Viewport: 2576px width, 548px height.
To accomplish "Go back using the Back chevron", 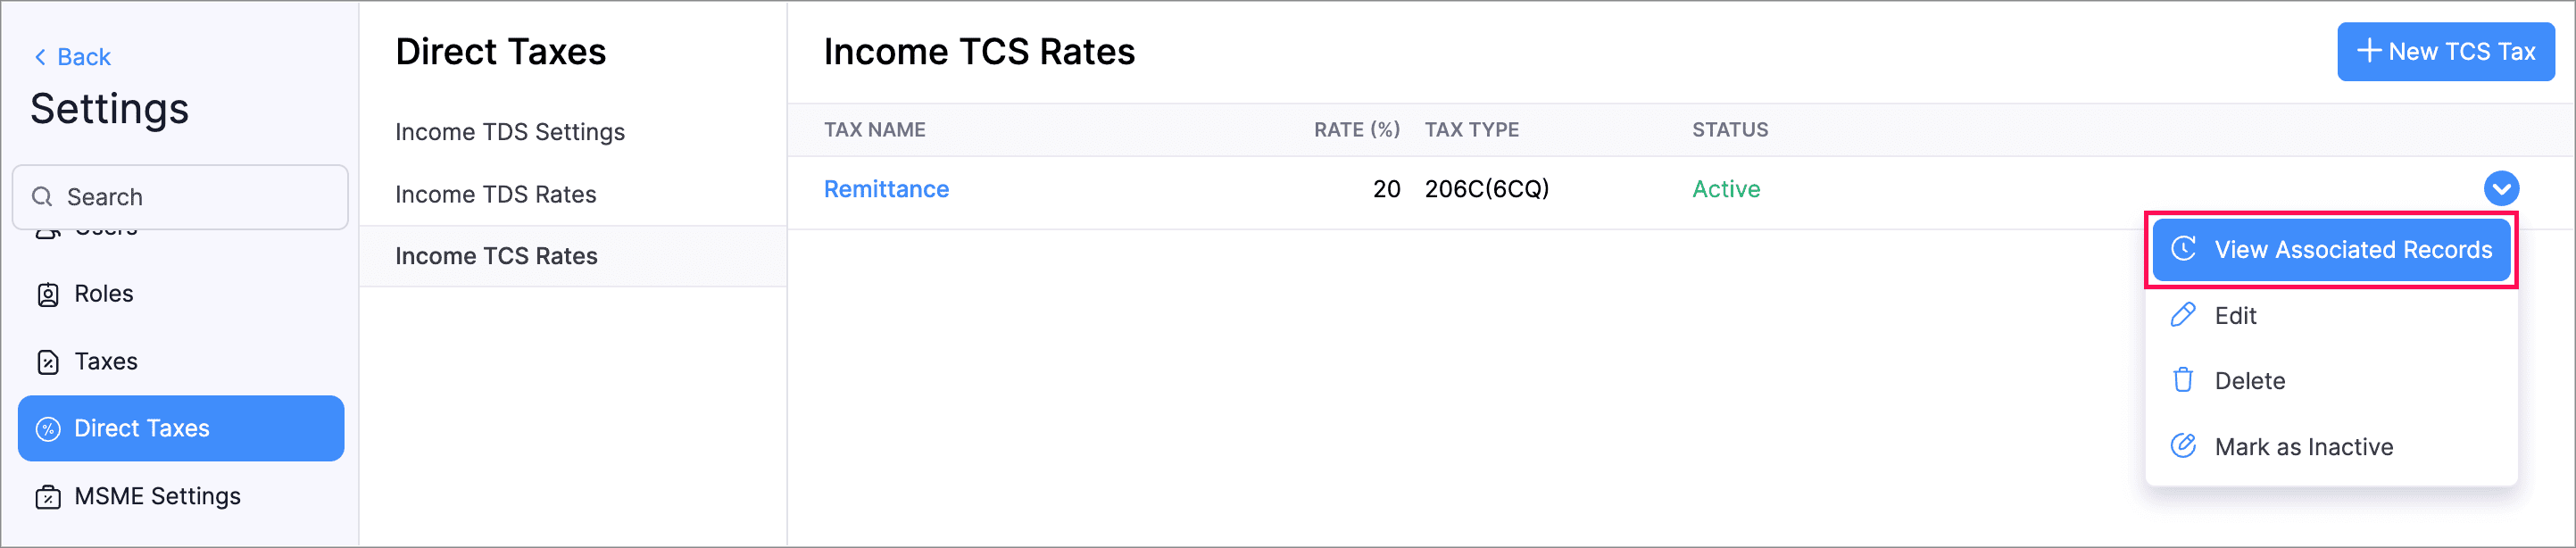I will click(x=40, y=57).
